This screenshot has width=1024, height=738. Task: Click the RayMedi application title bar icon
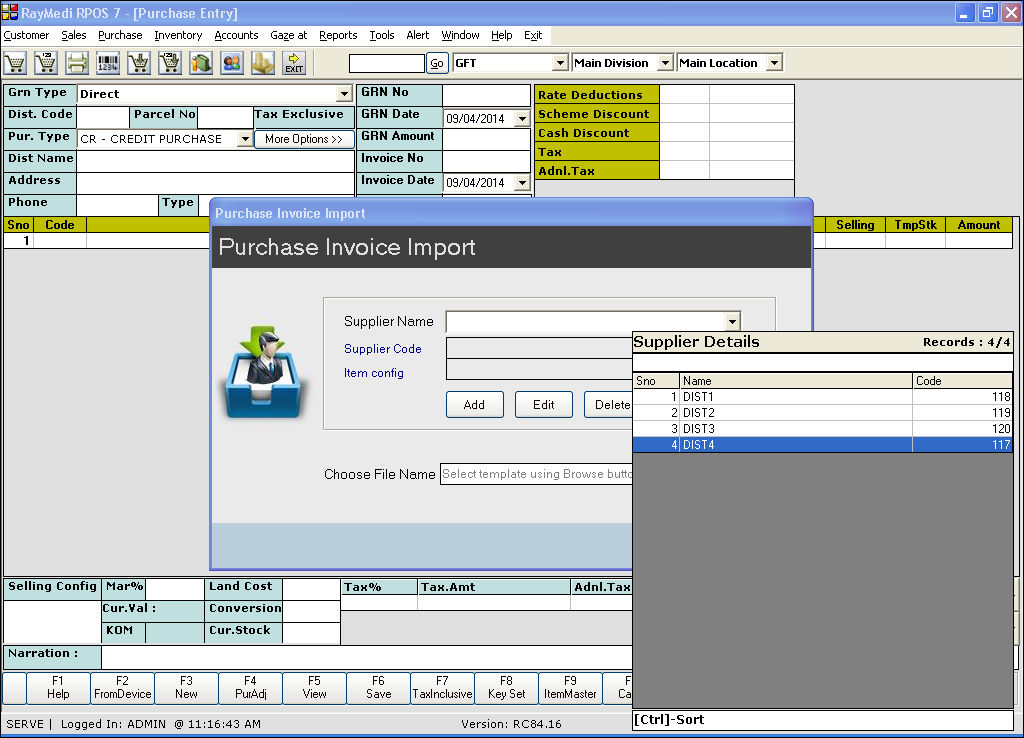(x=10, y=12)
